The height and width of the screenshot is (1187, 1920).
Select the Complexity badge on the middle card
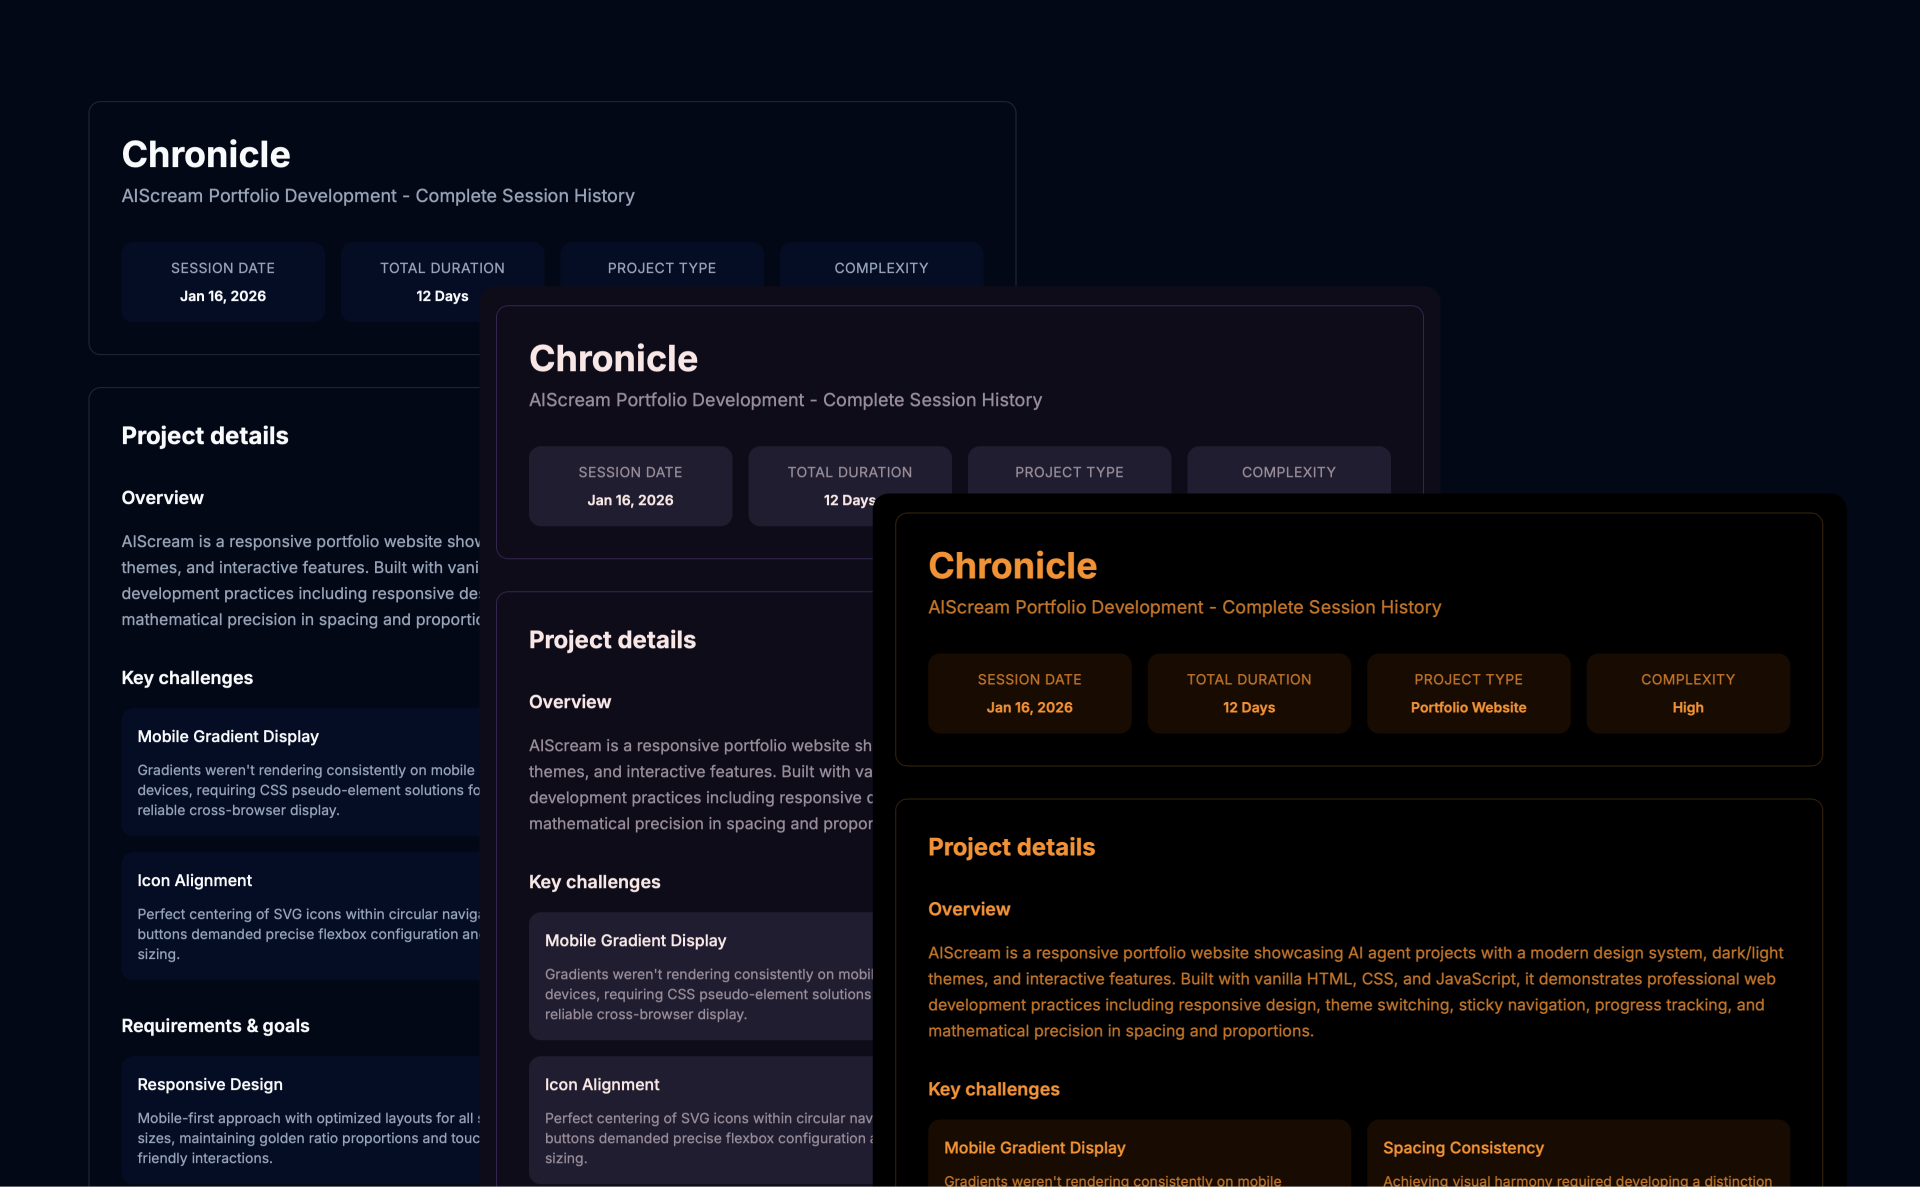click(1288, 472)
